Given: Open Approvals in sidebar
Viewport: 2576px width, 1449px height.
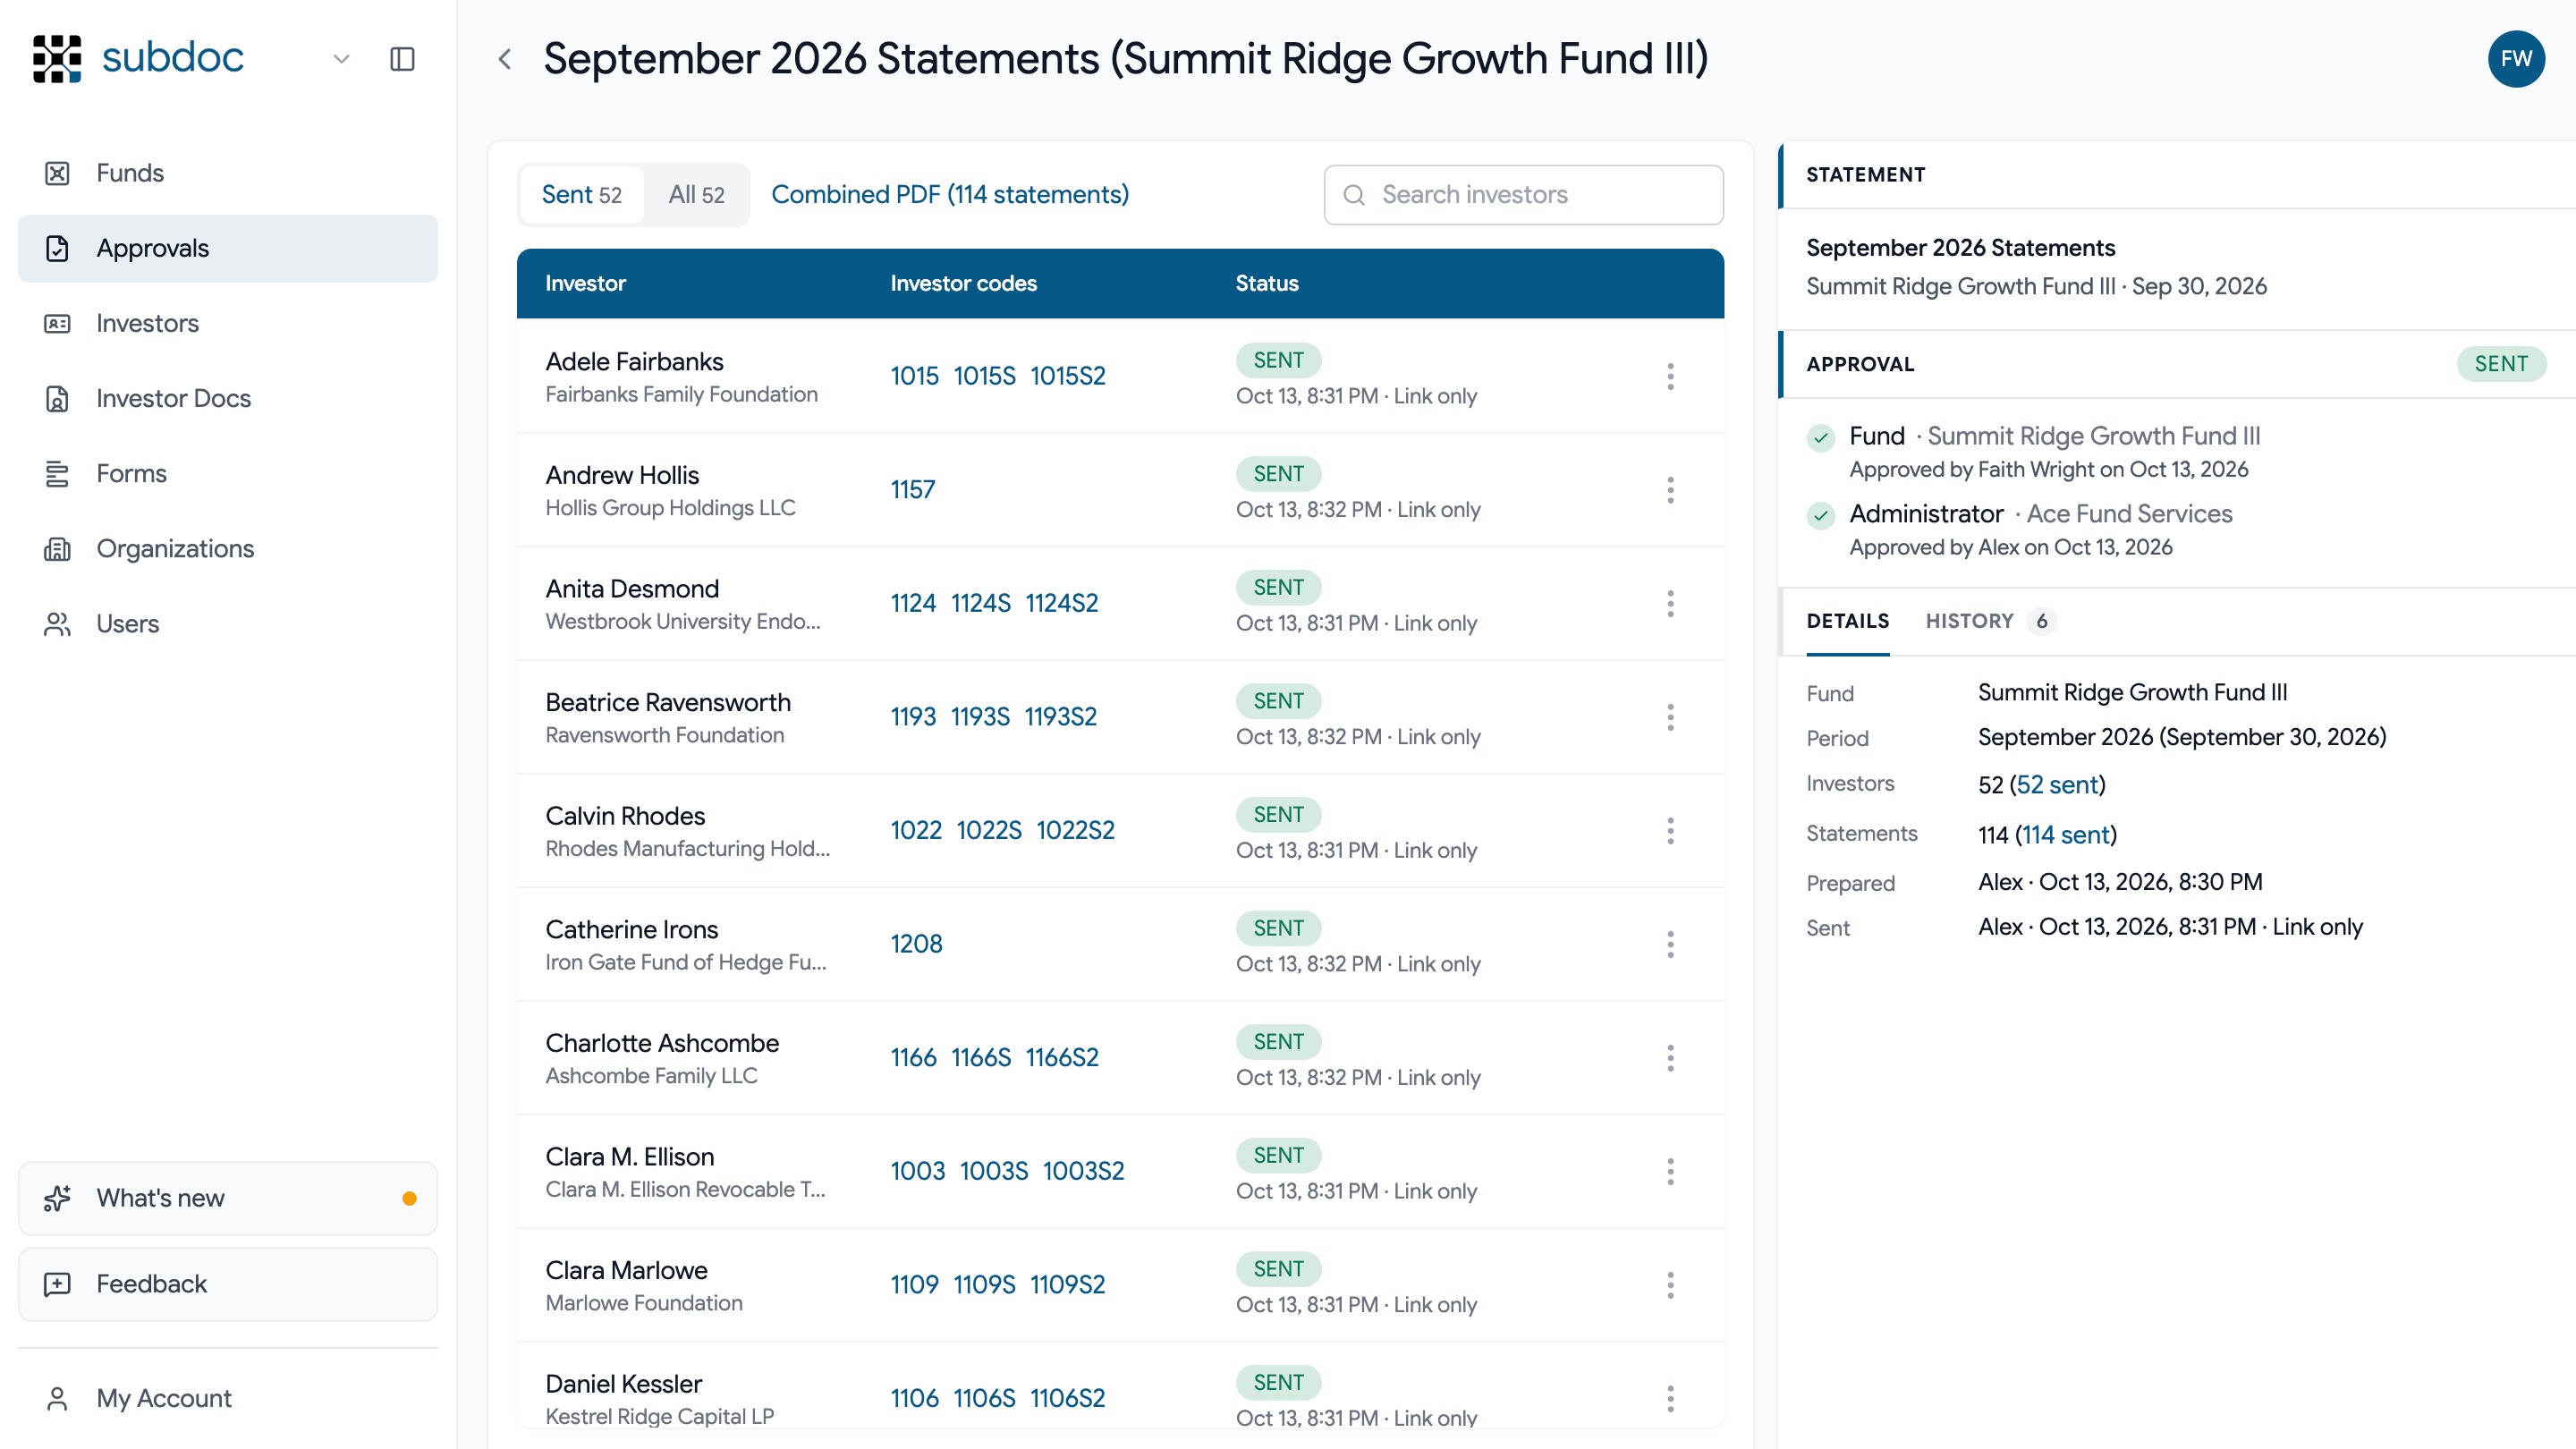Looking at the screenshot, I should 228,248.
